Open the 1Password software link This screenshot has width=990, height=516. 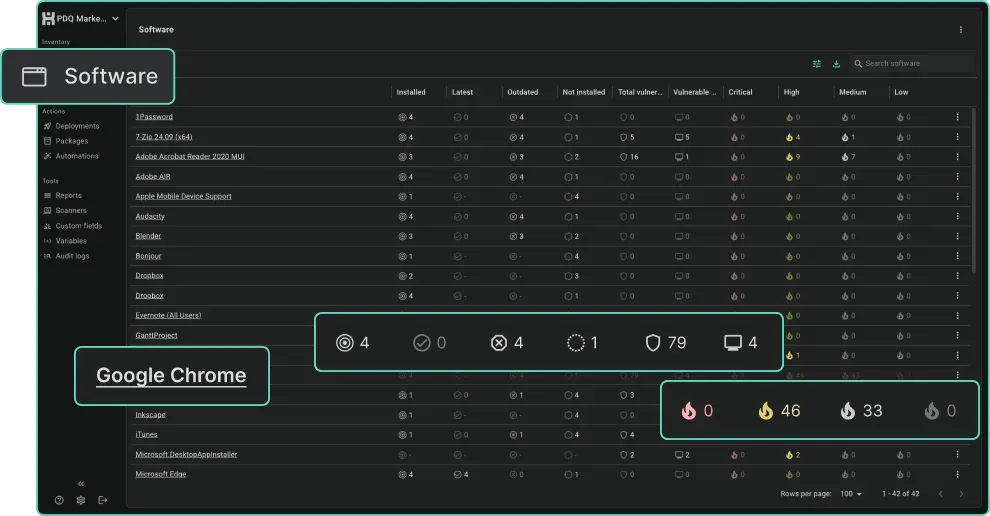(x=154, y=117)
